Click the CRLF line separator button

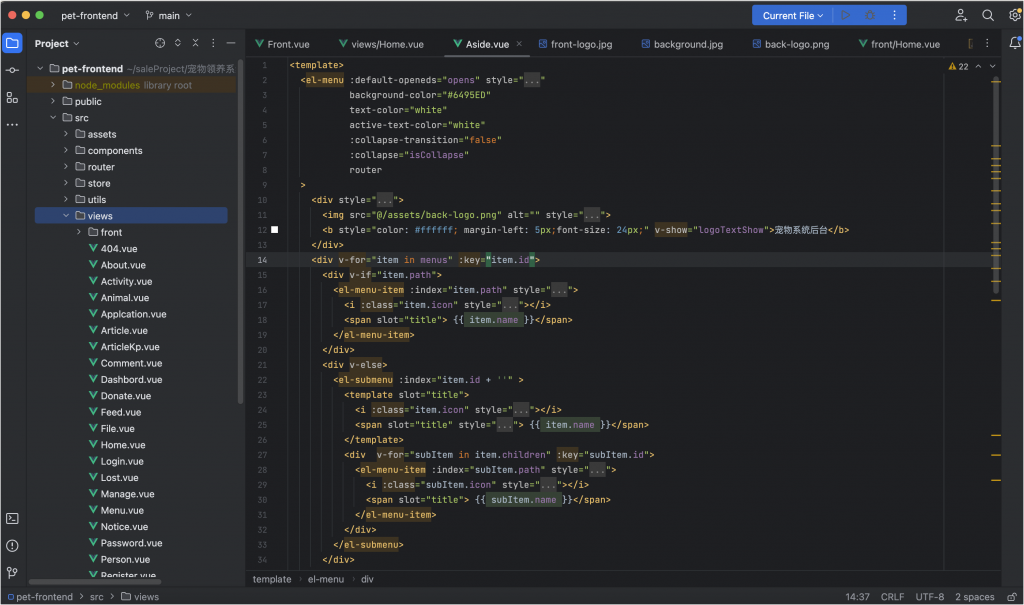[x=892, y=597]
